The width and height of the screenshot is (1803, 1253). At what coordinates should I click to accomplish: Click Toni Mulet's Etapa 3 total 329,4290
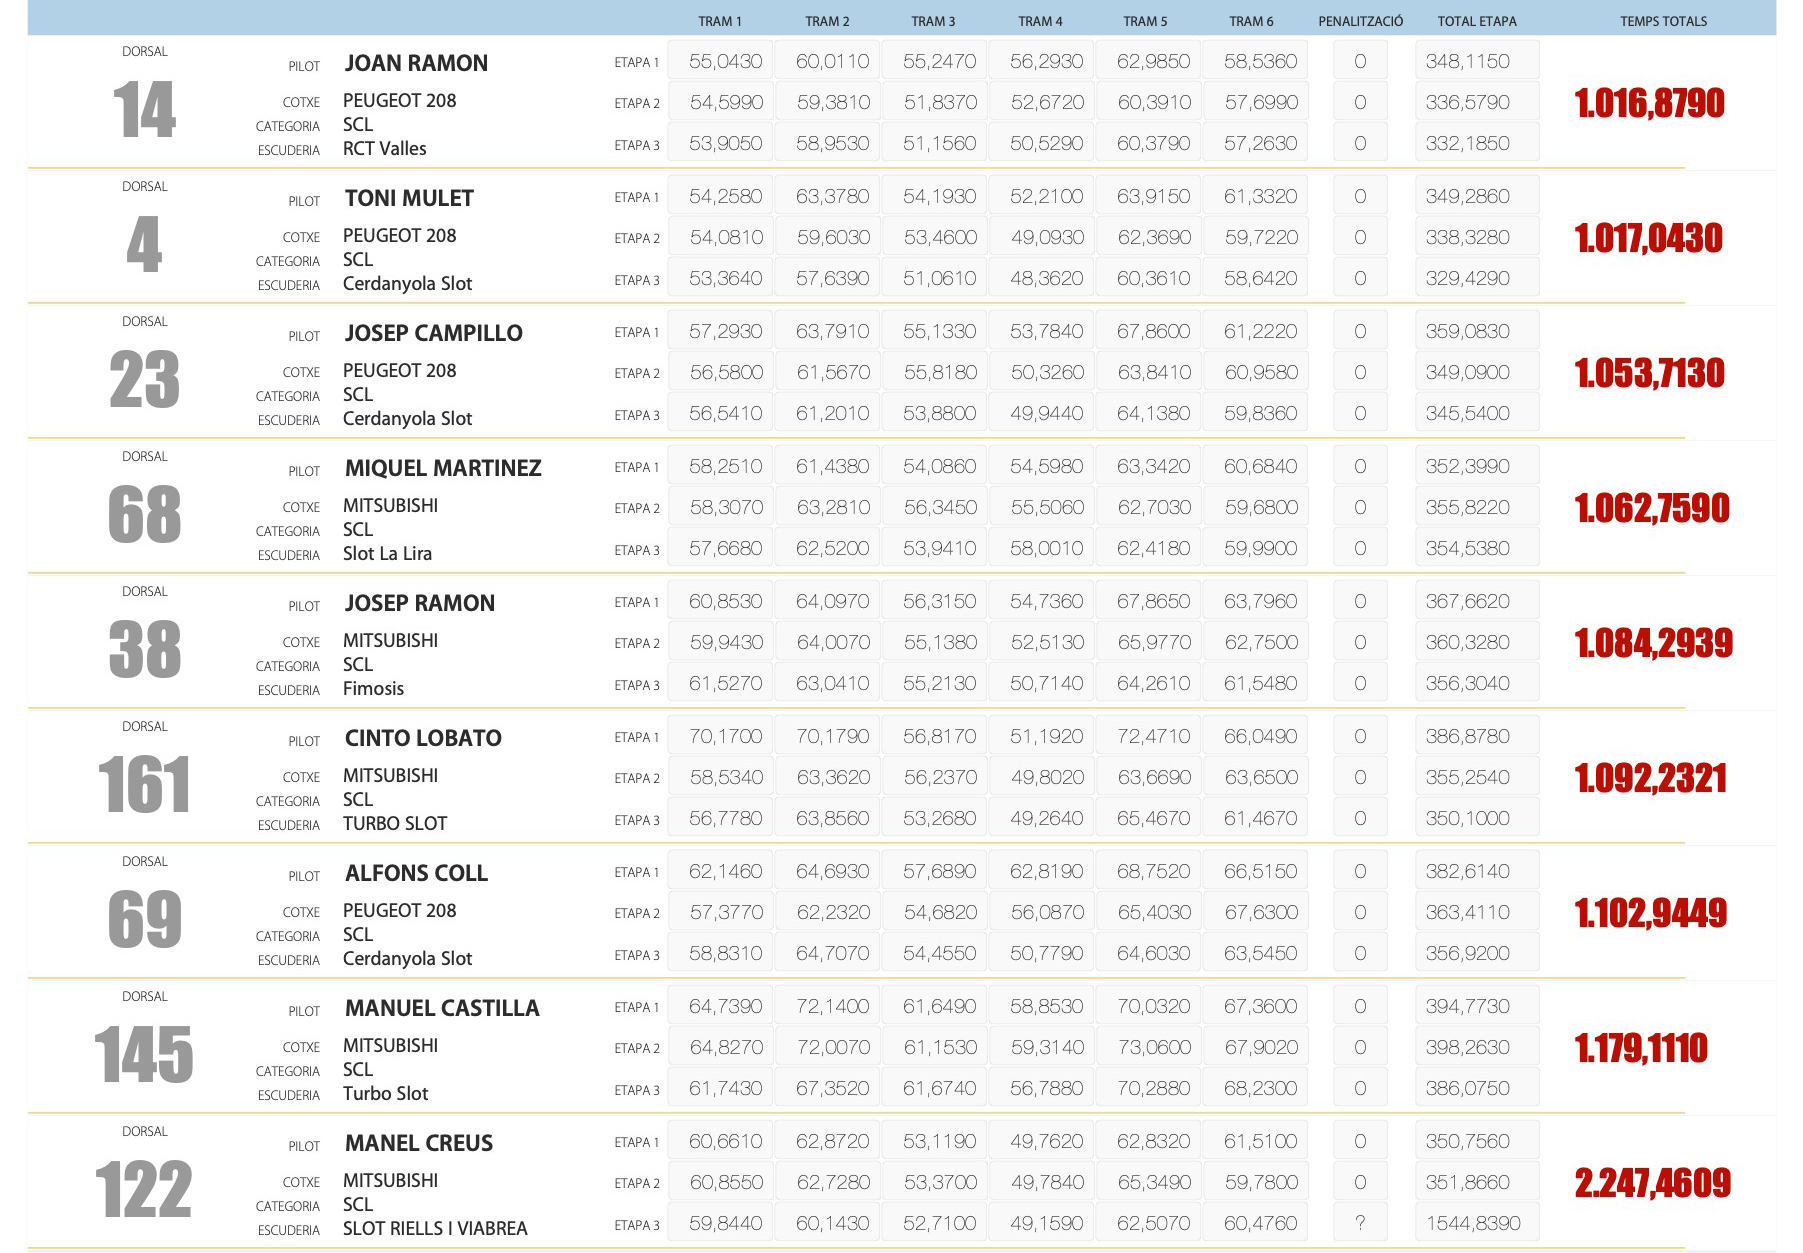click(1467, 278)
